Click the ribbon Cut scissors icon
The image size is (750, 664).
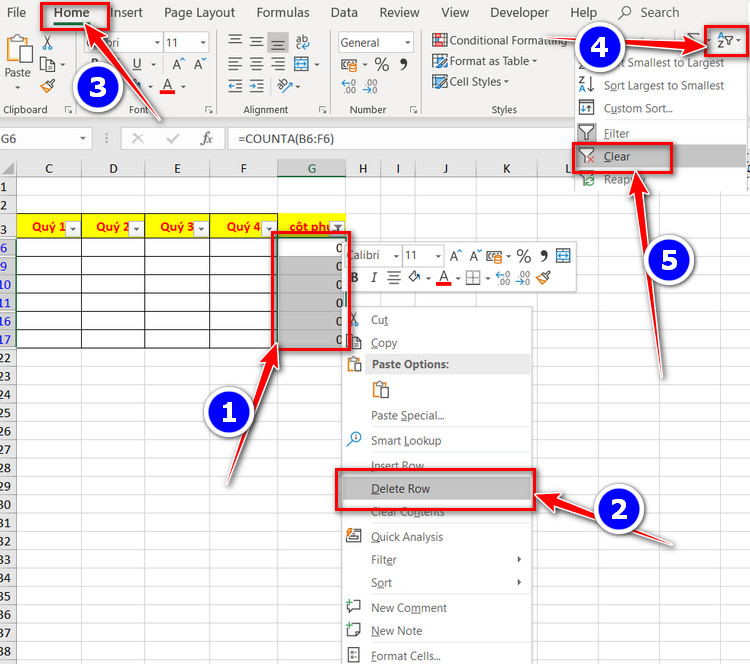[47, 43]
